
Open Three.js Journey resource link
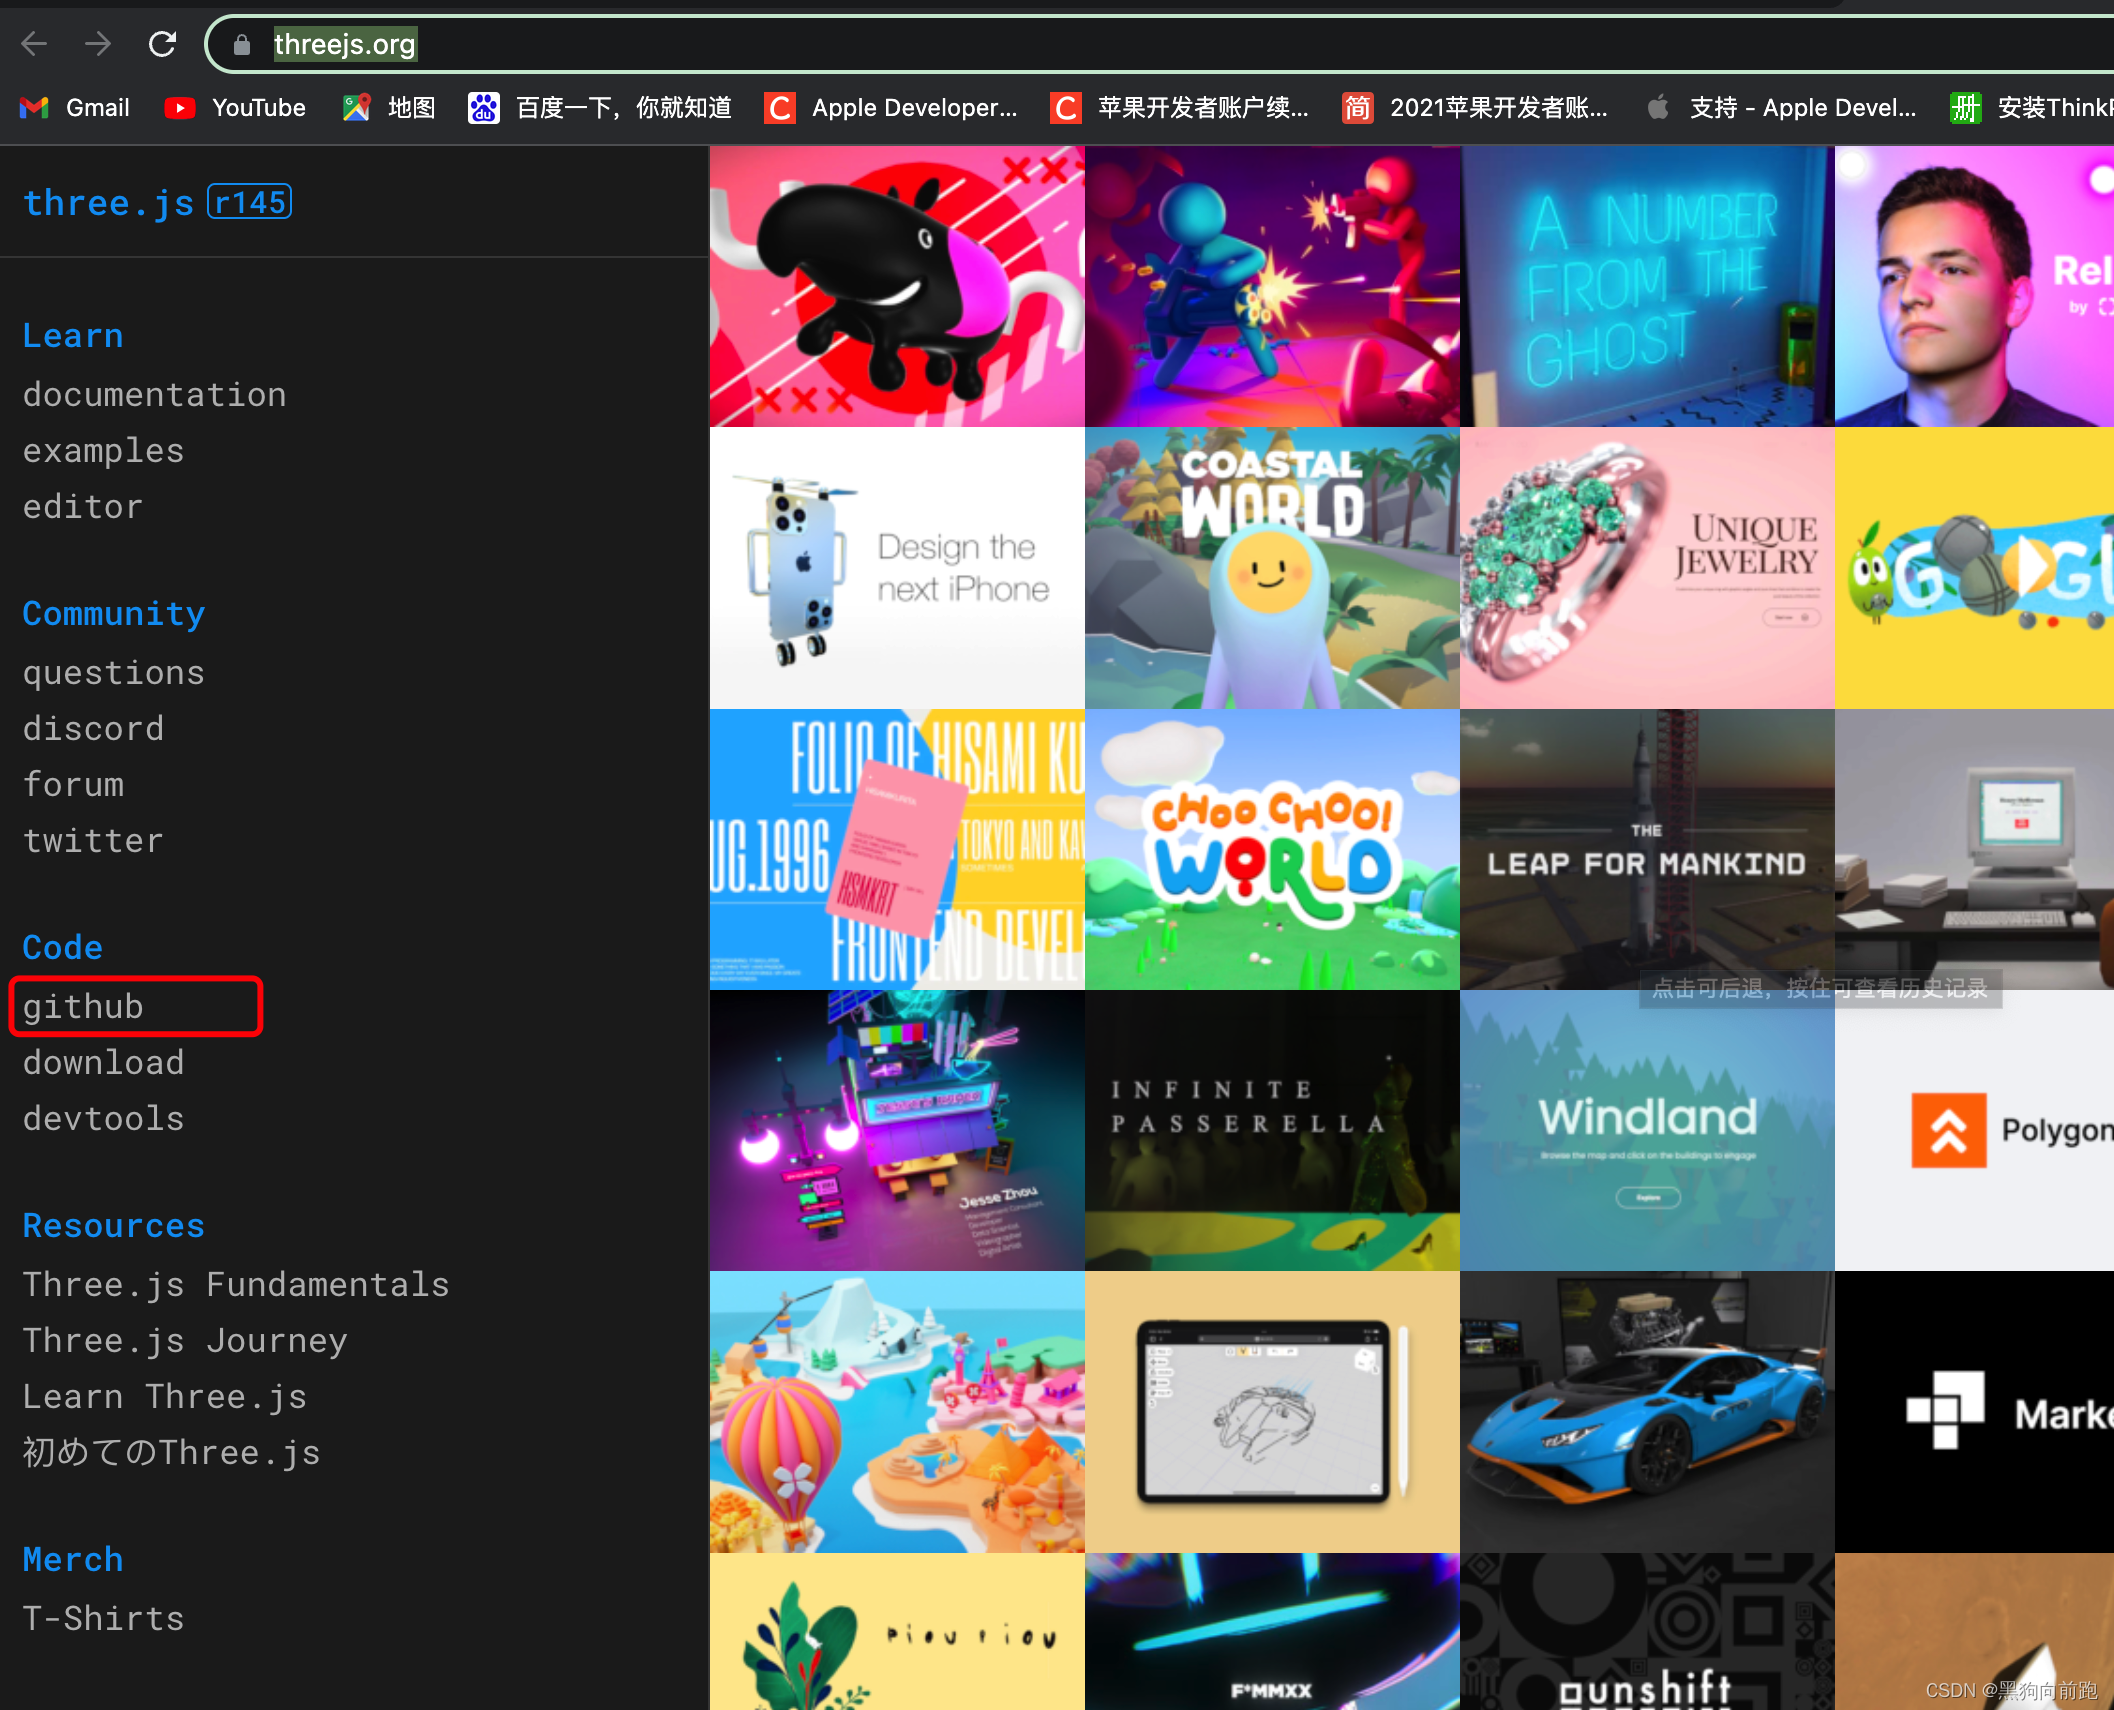[x=185, y=1341]
